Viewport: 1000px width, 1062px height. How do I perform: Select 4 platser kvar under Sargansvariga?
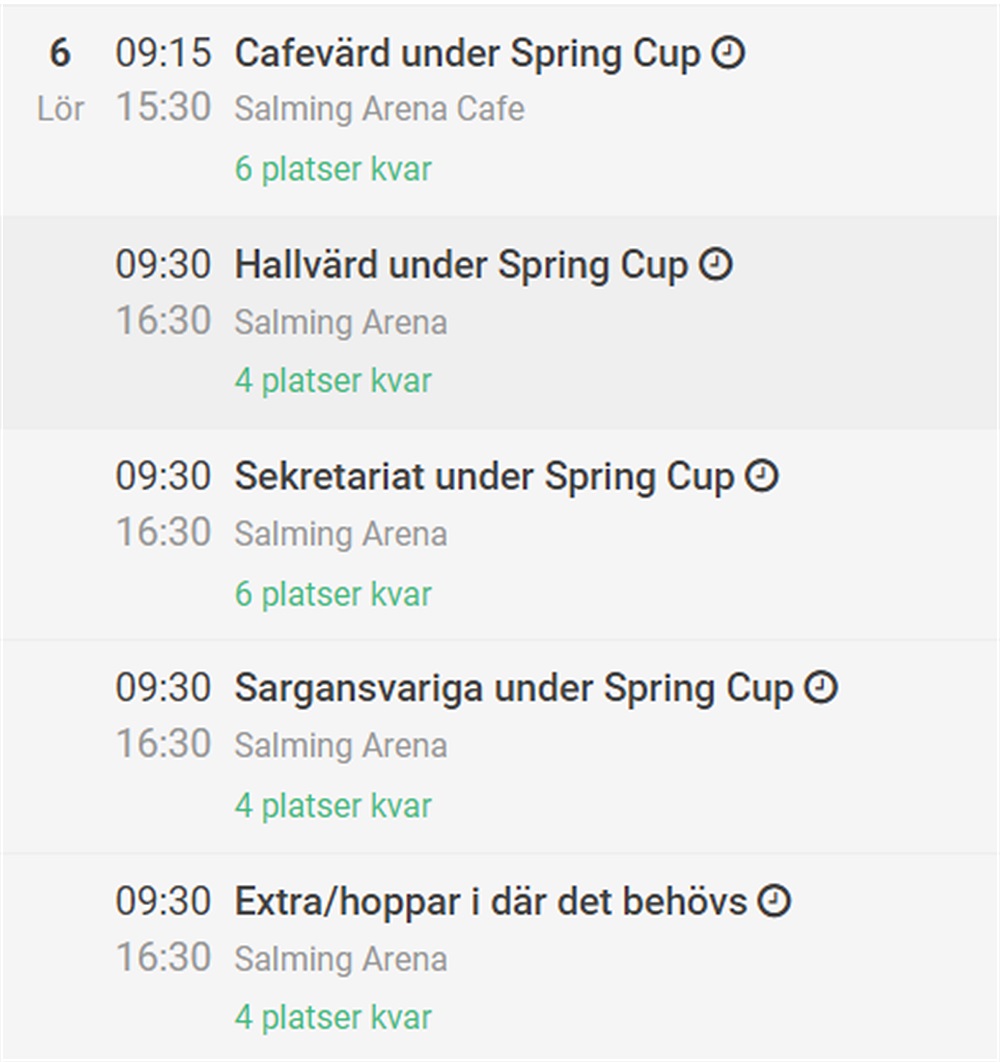click(x=333, y=806)
